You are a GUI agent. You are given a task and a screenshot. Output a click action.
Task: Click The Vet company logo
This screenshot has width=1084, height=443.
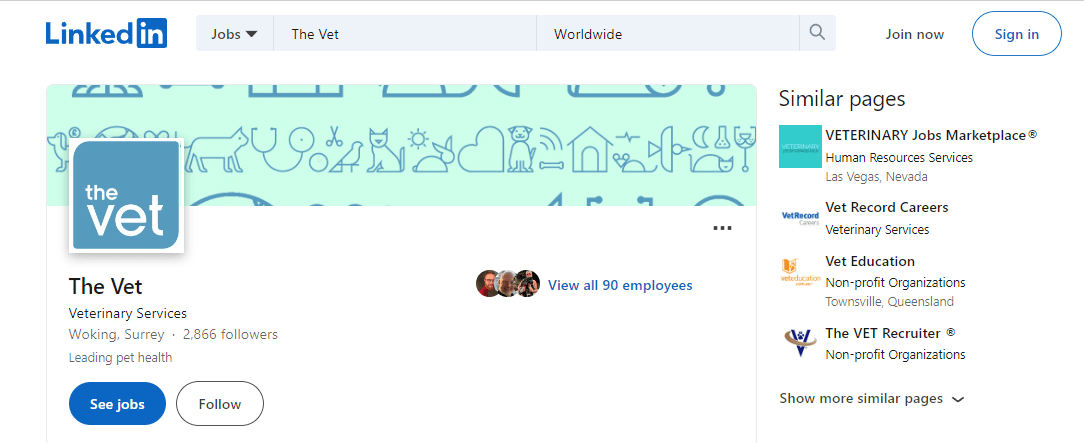[127, 195]
